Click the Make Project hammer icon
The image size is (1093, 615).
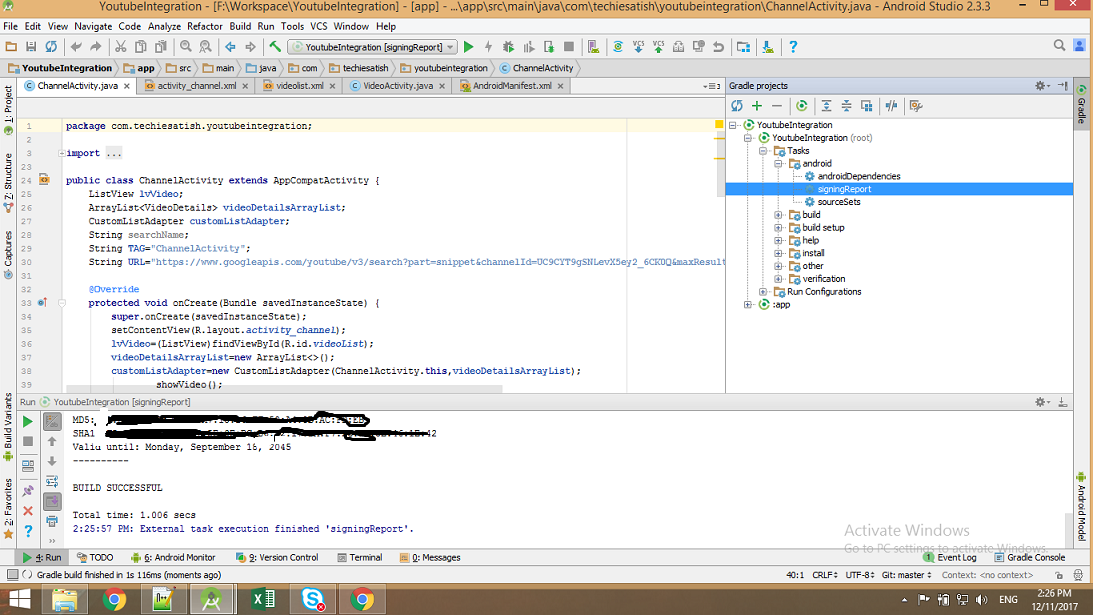275,47
